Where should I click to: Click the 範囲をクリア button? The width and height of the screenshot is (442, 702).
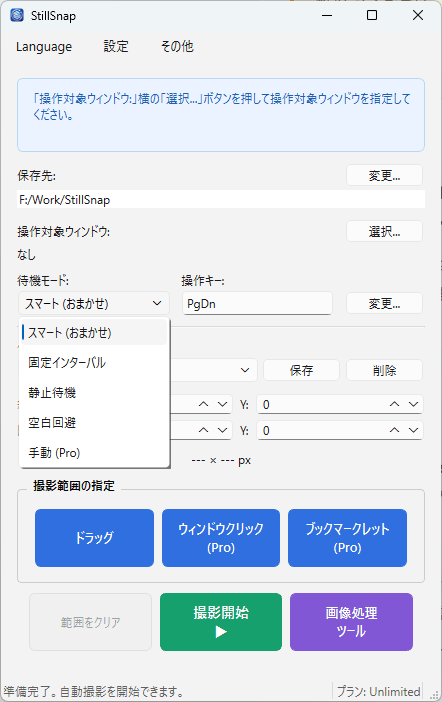click(x=90, y=622)
